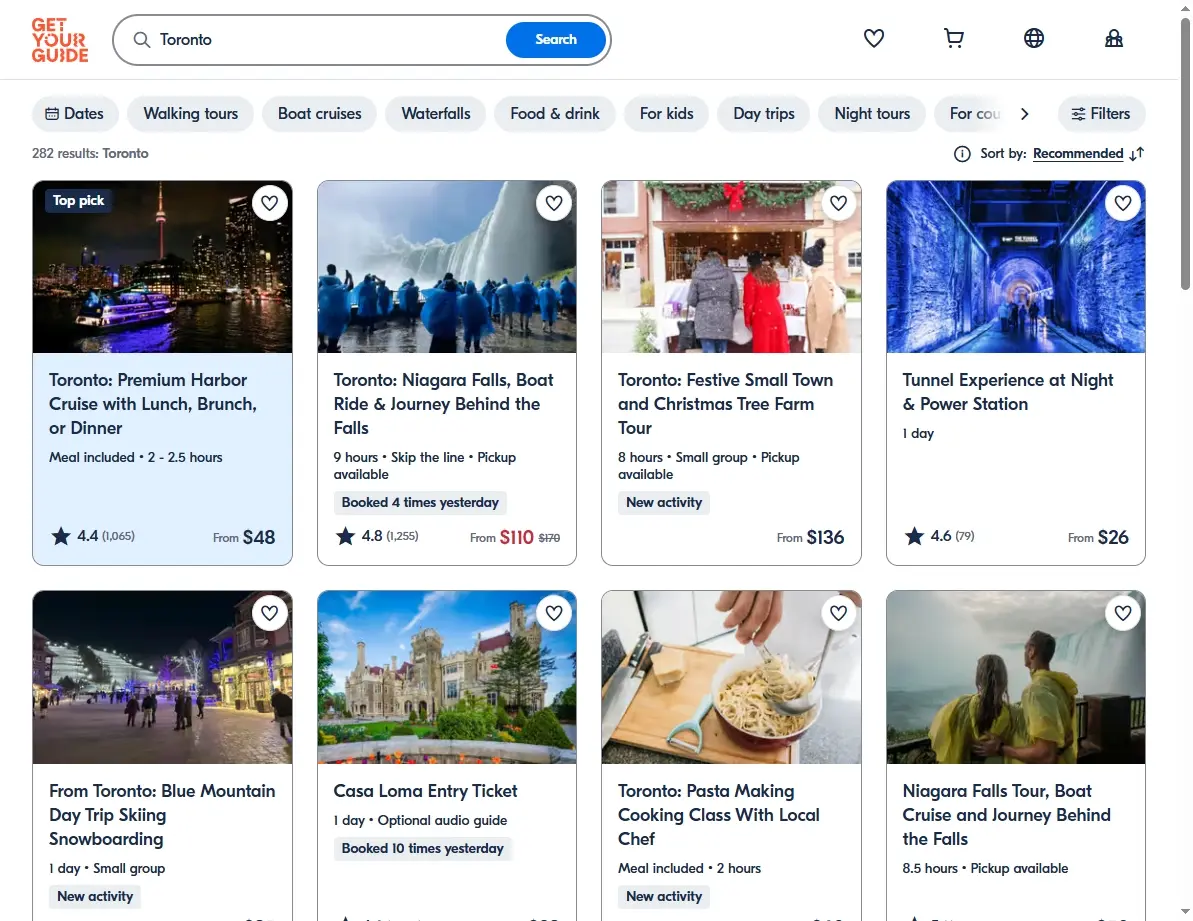This screenshot has width=1193, height=921.
Task: Open From Toronto: Blue Mountain Day Trip title
Action: pos(162,815)
